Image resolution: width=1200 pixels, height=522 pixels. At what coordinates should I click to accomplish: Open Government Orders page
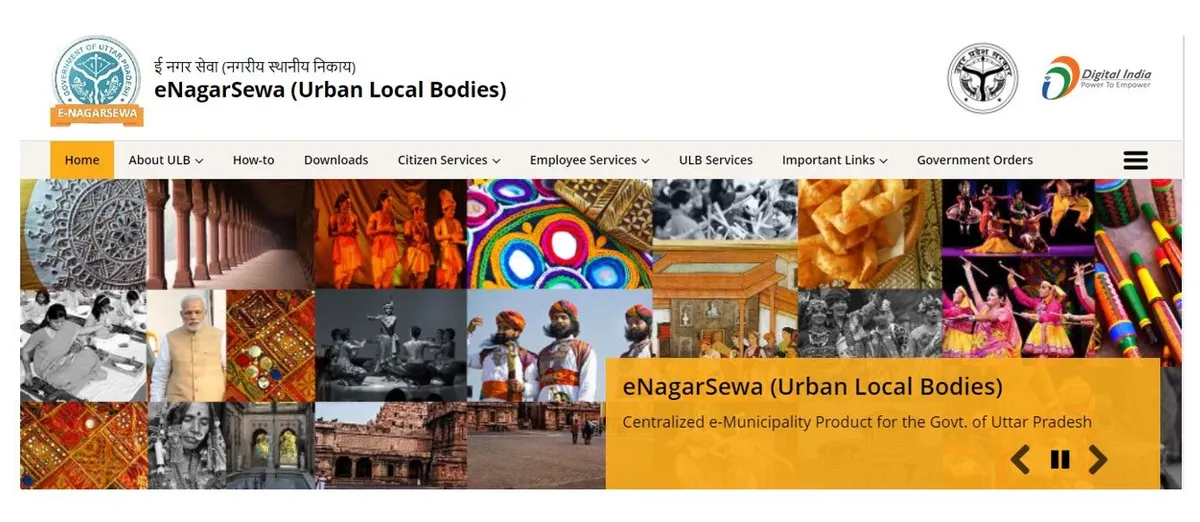pyautogui.click(x=975, y=160)
